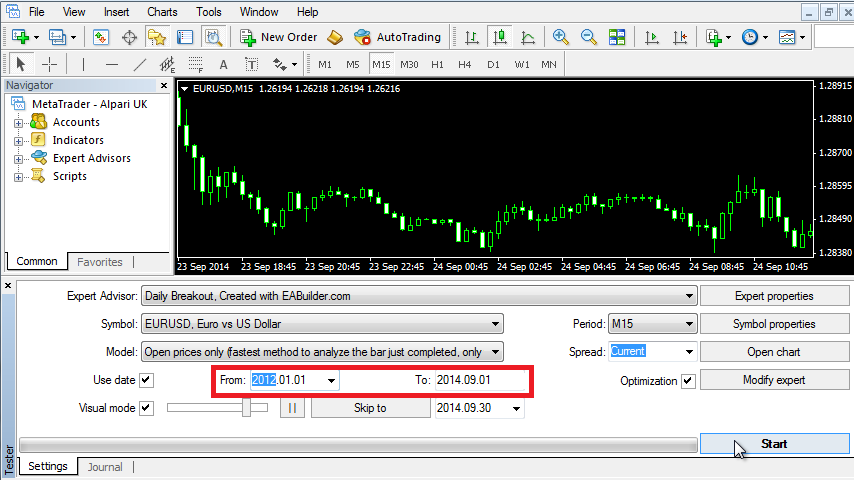This screenshot has height=480, width=854.
Task: Click the Symbol properties button
Action: coord(774,324)
